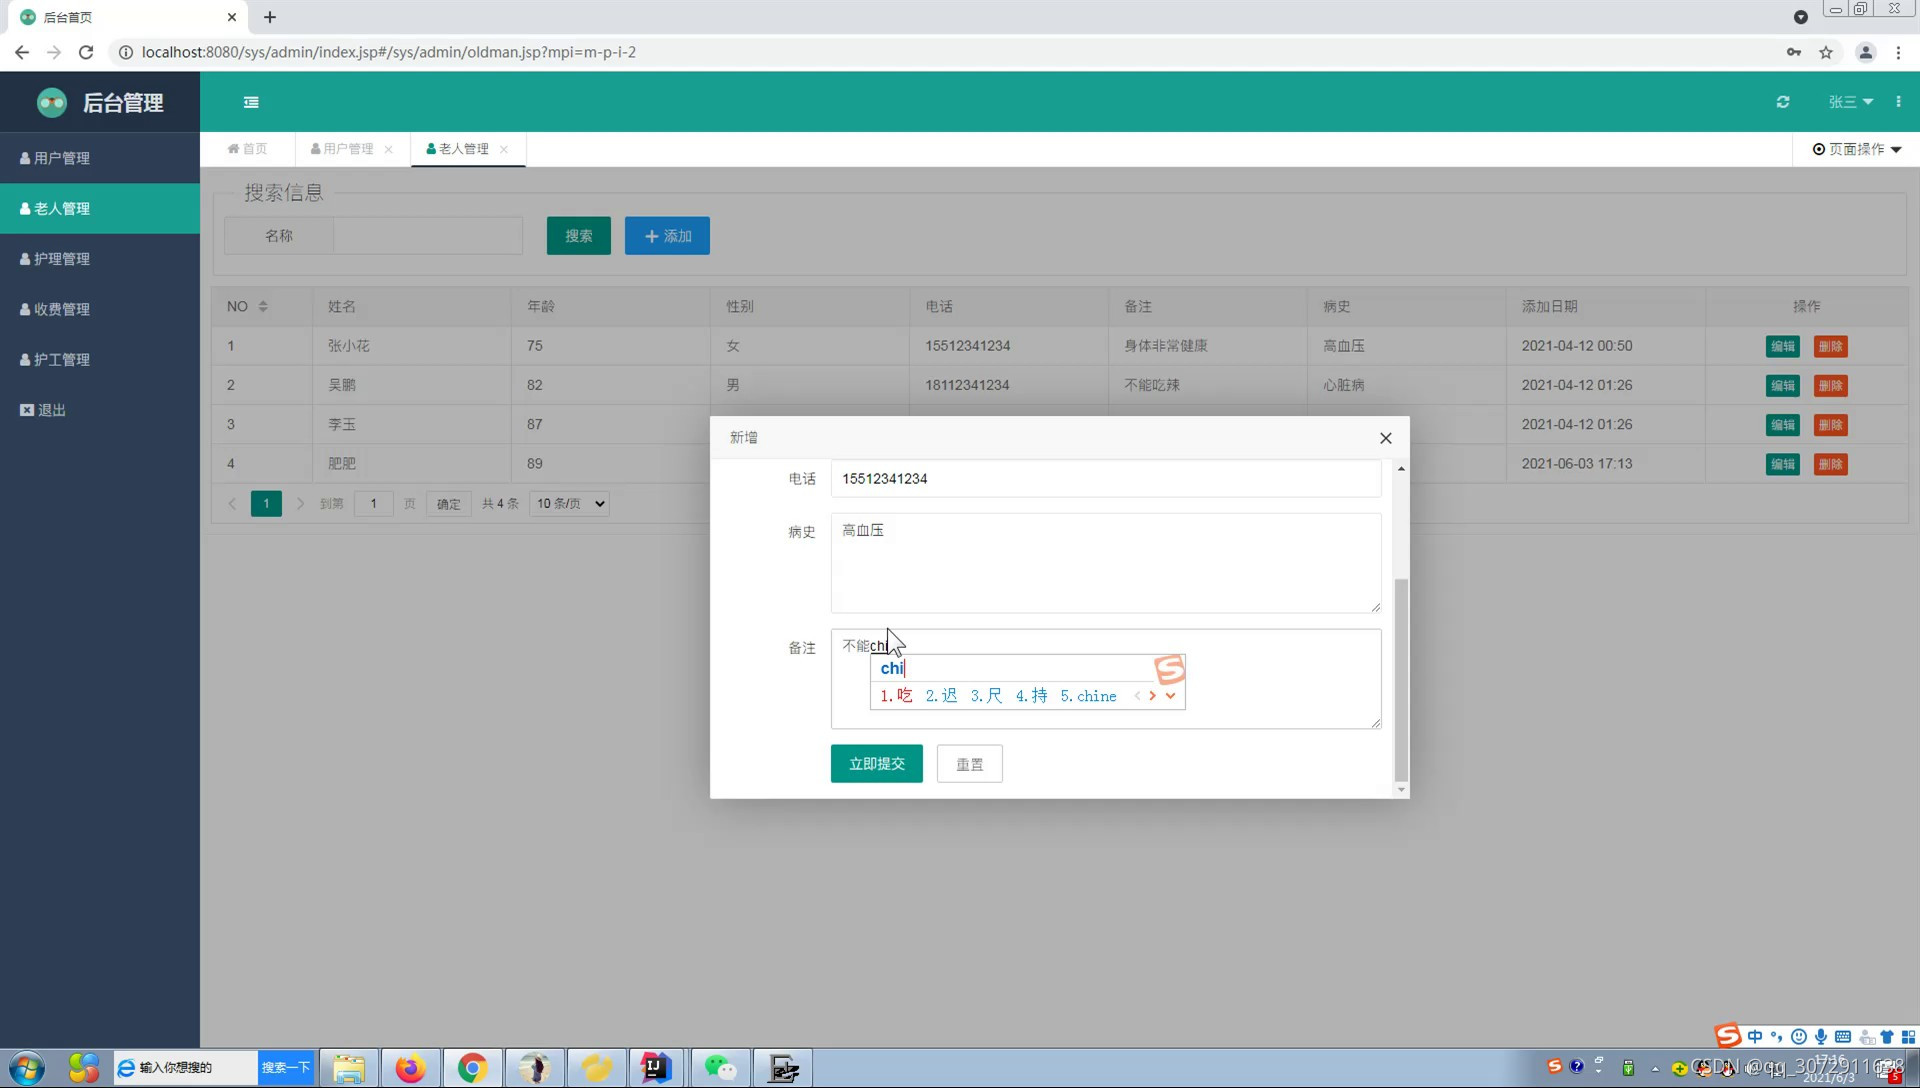Screen dimensions: 1920x1088
Task: Open the 张三 user dropdown
Action: [1851, 102]
